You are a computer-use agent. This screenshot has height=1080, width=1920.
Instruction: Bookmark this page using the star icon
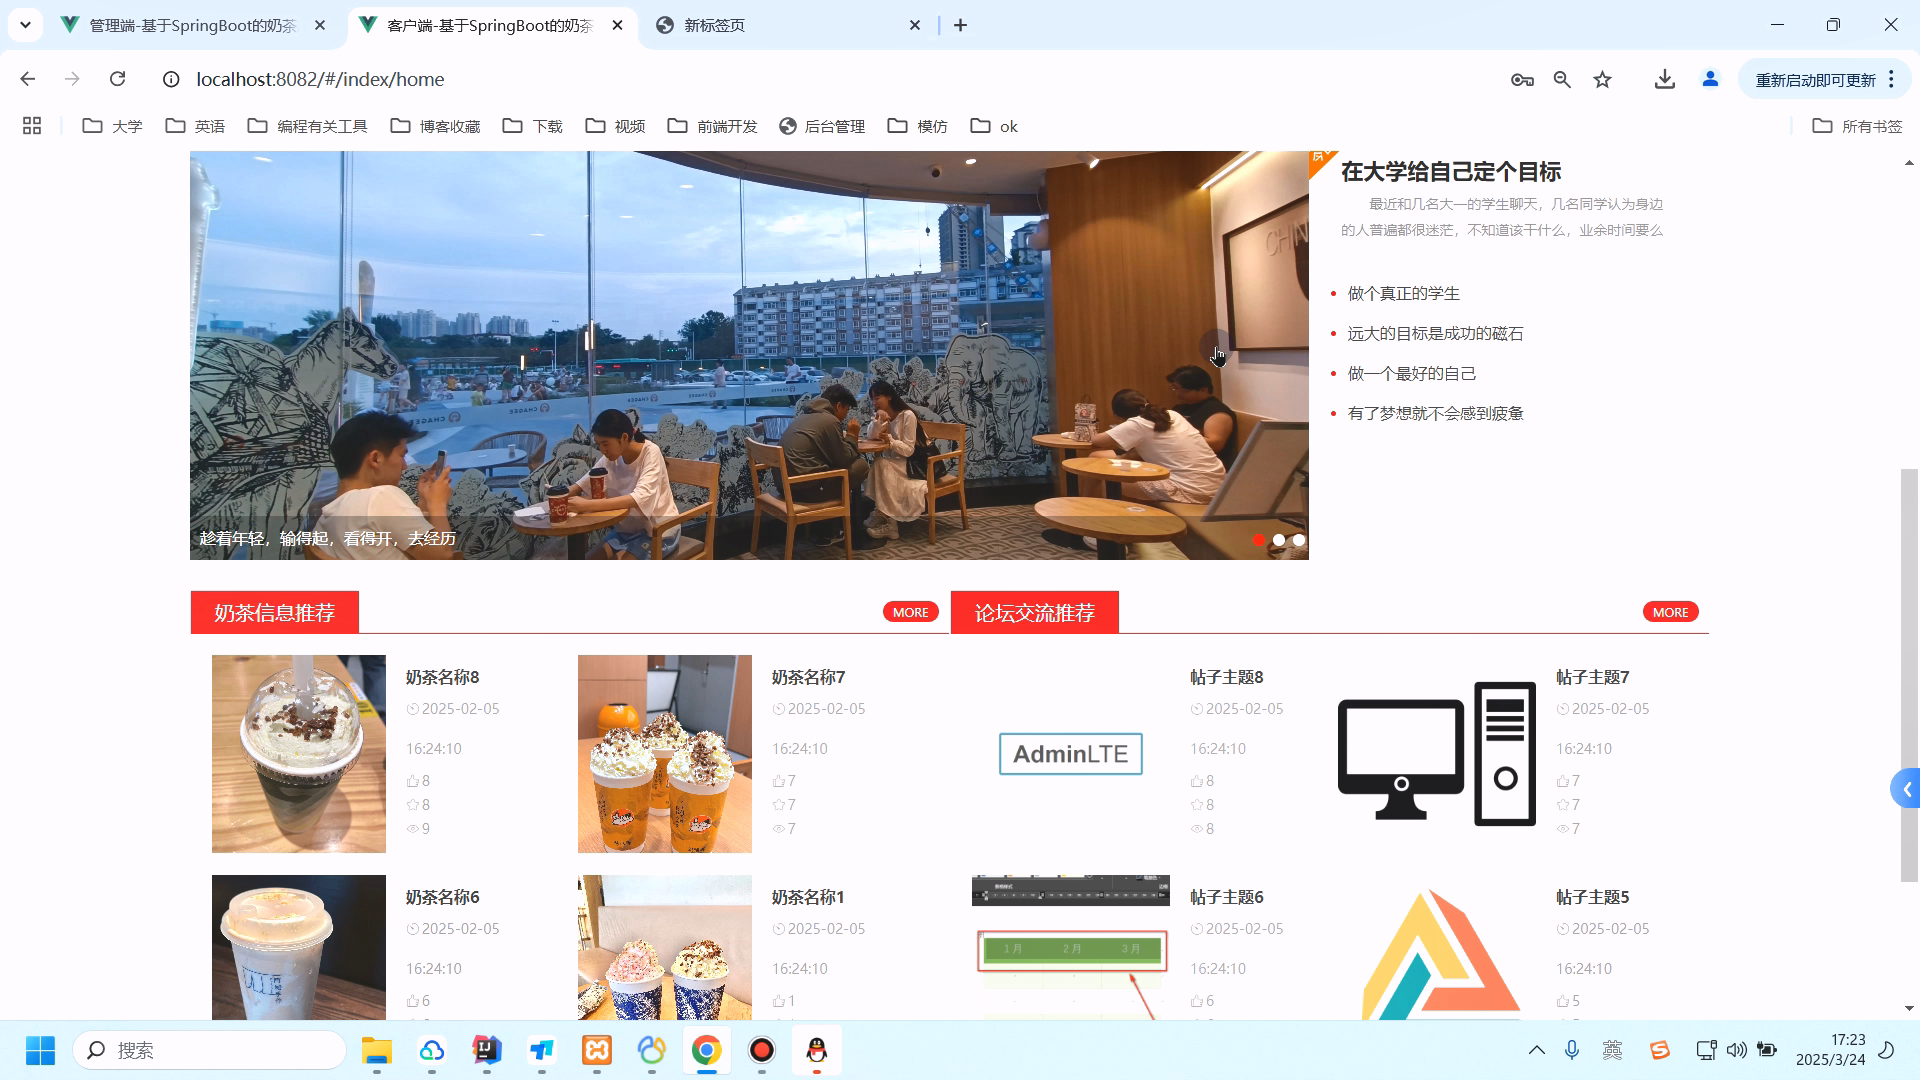1602,79
